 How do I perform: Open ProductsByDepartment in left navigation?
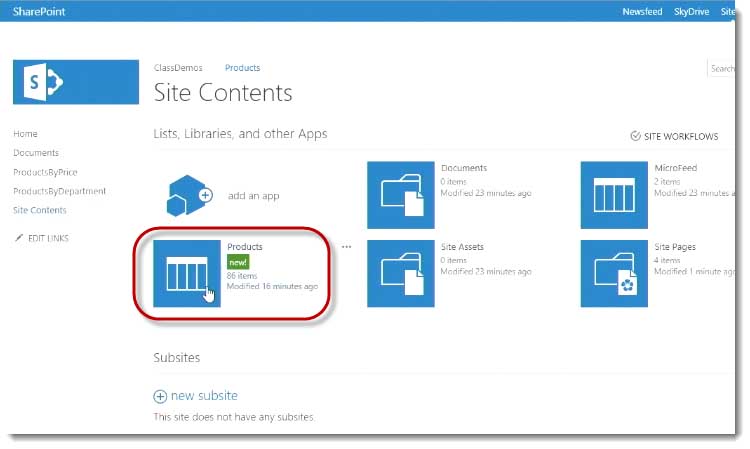[x=59, y=191]
